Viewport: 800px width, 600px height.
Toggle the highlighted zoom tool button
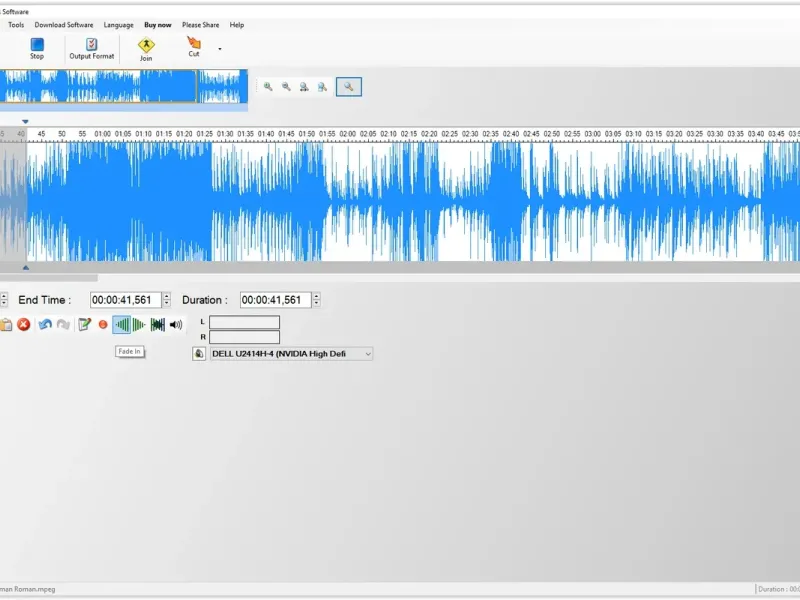click(x=349, y=87)
